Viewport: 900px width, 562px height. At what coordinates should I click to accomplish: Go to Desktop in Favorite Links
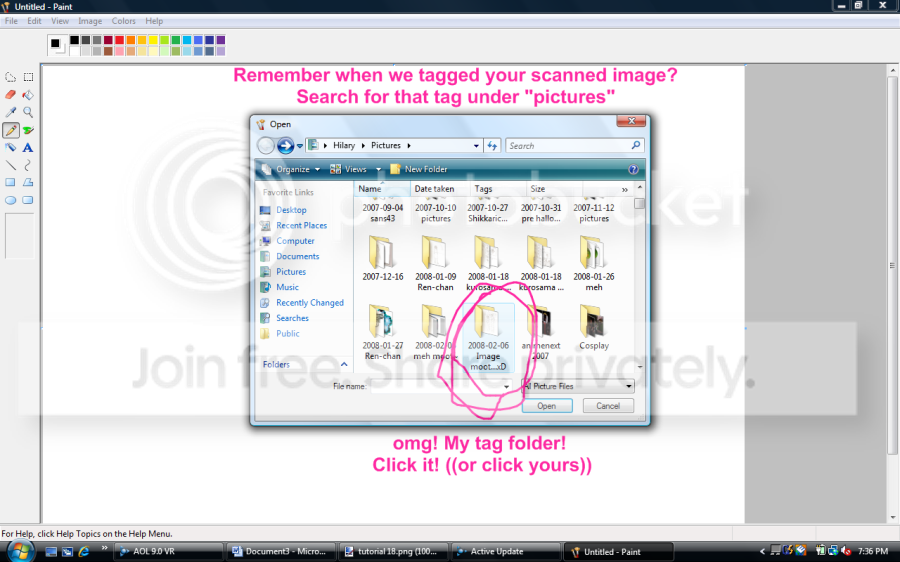tap(291, 210)
